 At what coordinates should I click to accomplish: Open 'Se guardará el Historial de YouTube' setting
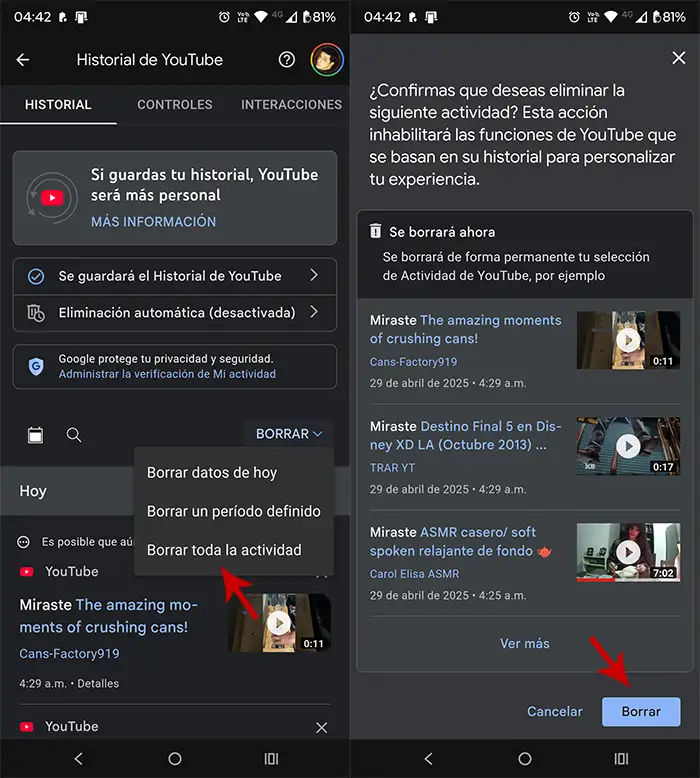coord(174,276)
